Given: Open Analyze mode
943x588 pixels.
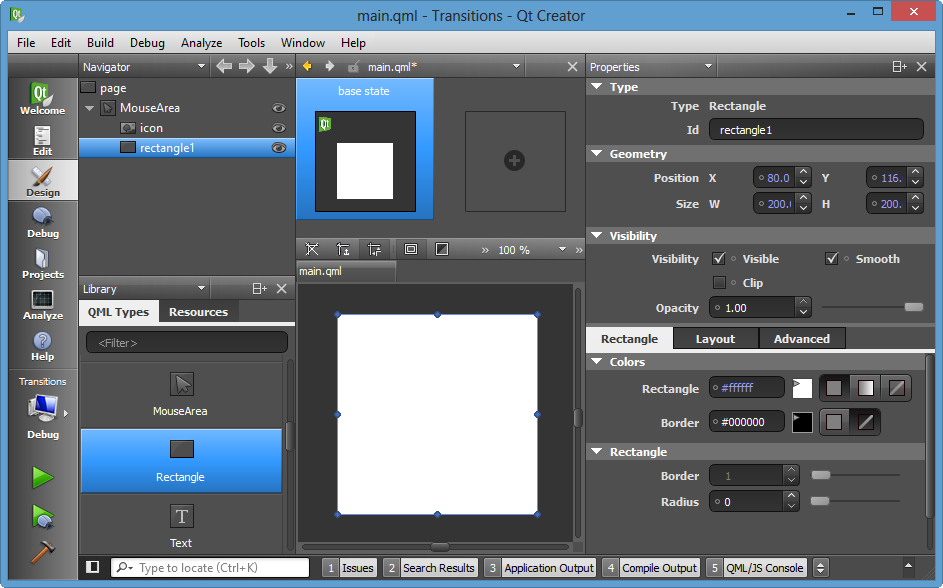Looking at the screenshot, I should click(43, 304).
